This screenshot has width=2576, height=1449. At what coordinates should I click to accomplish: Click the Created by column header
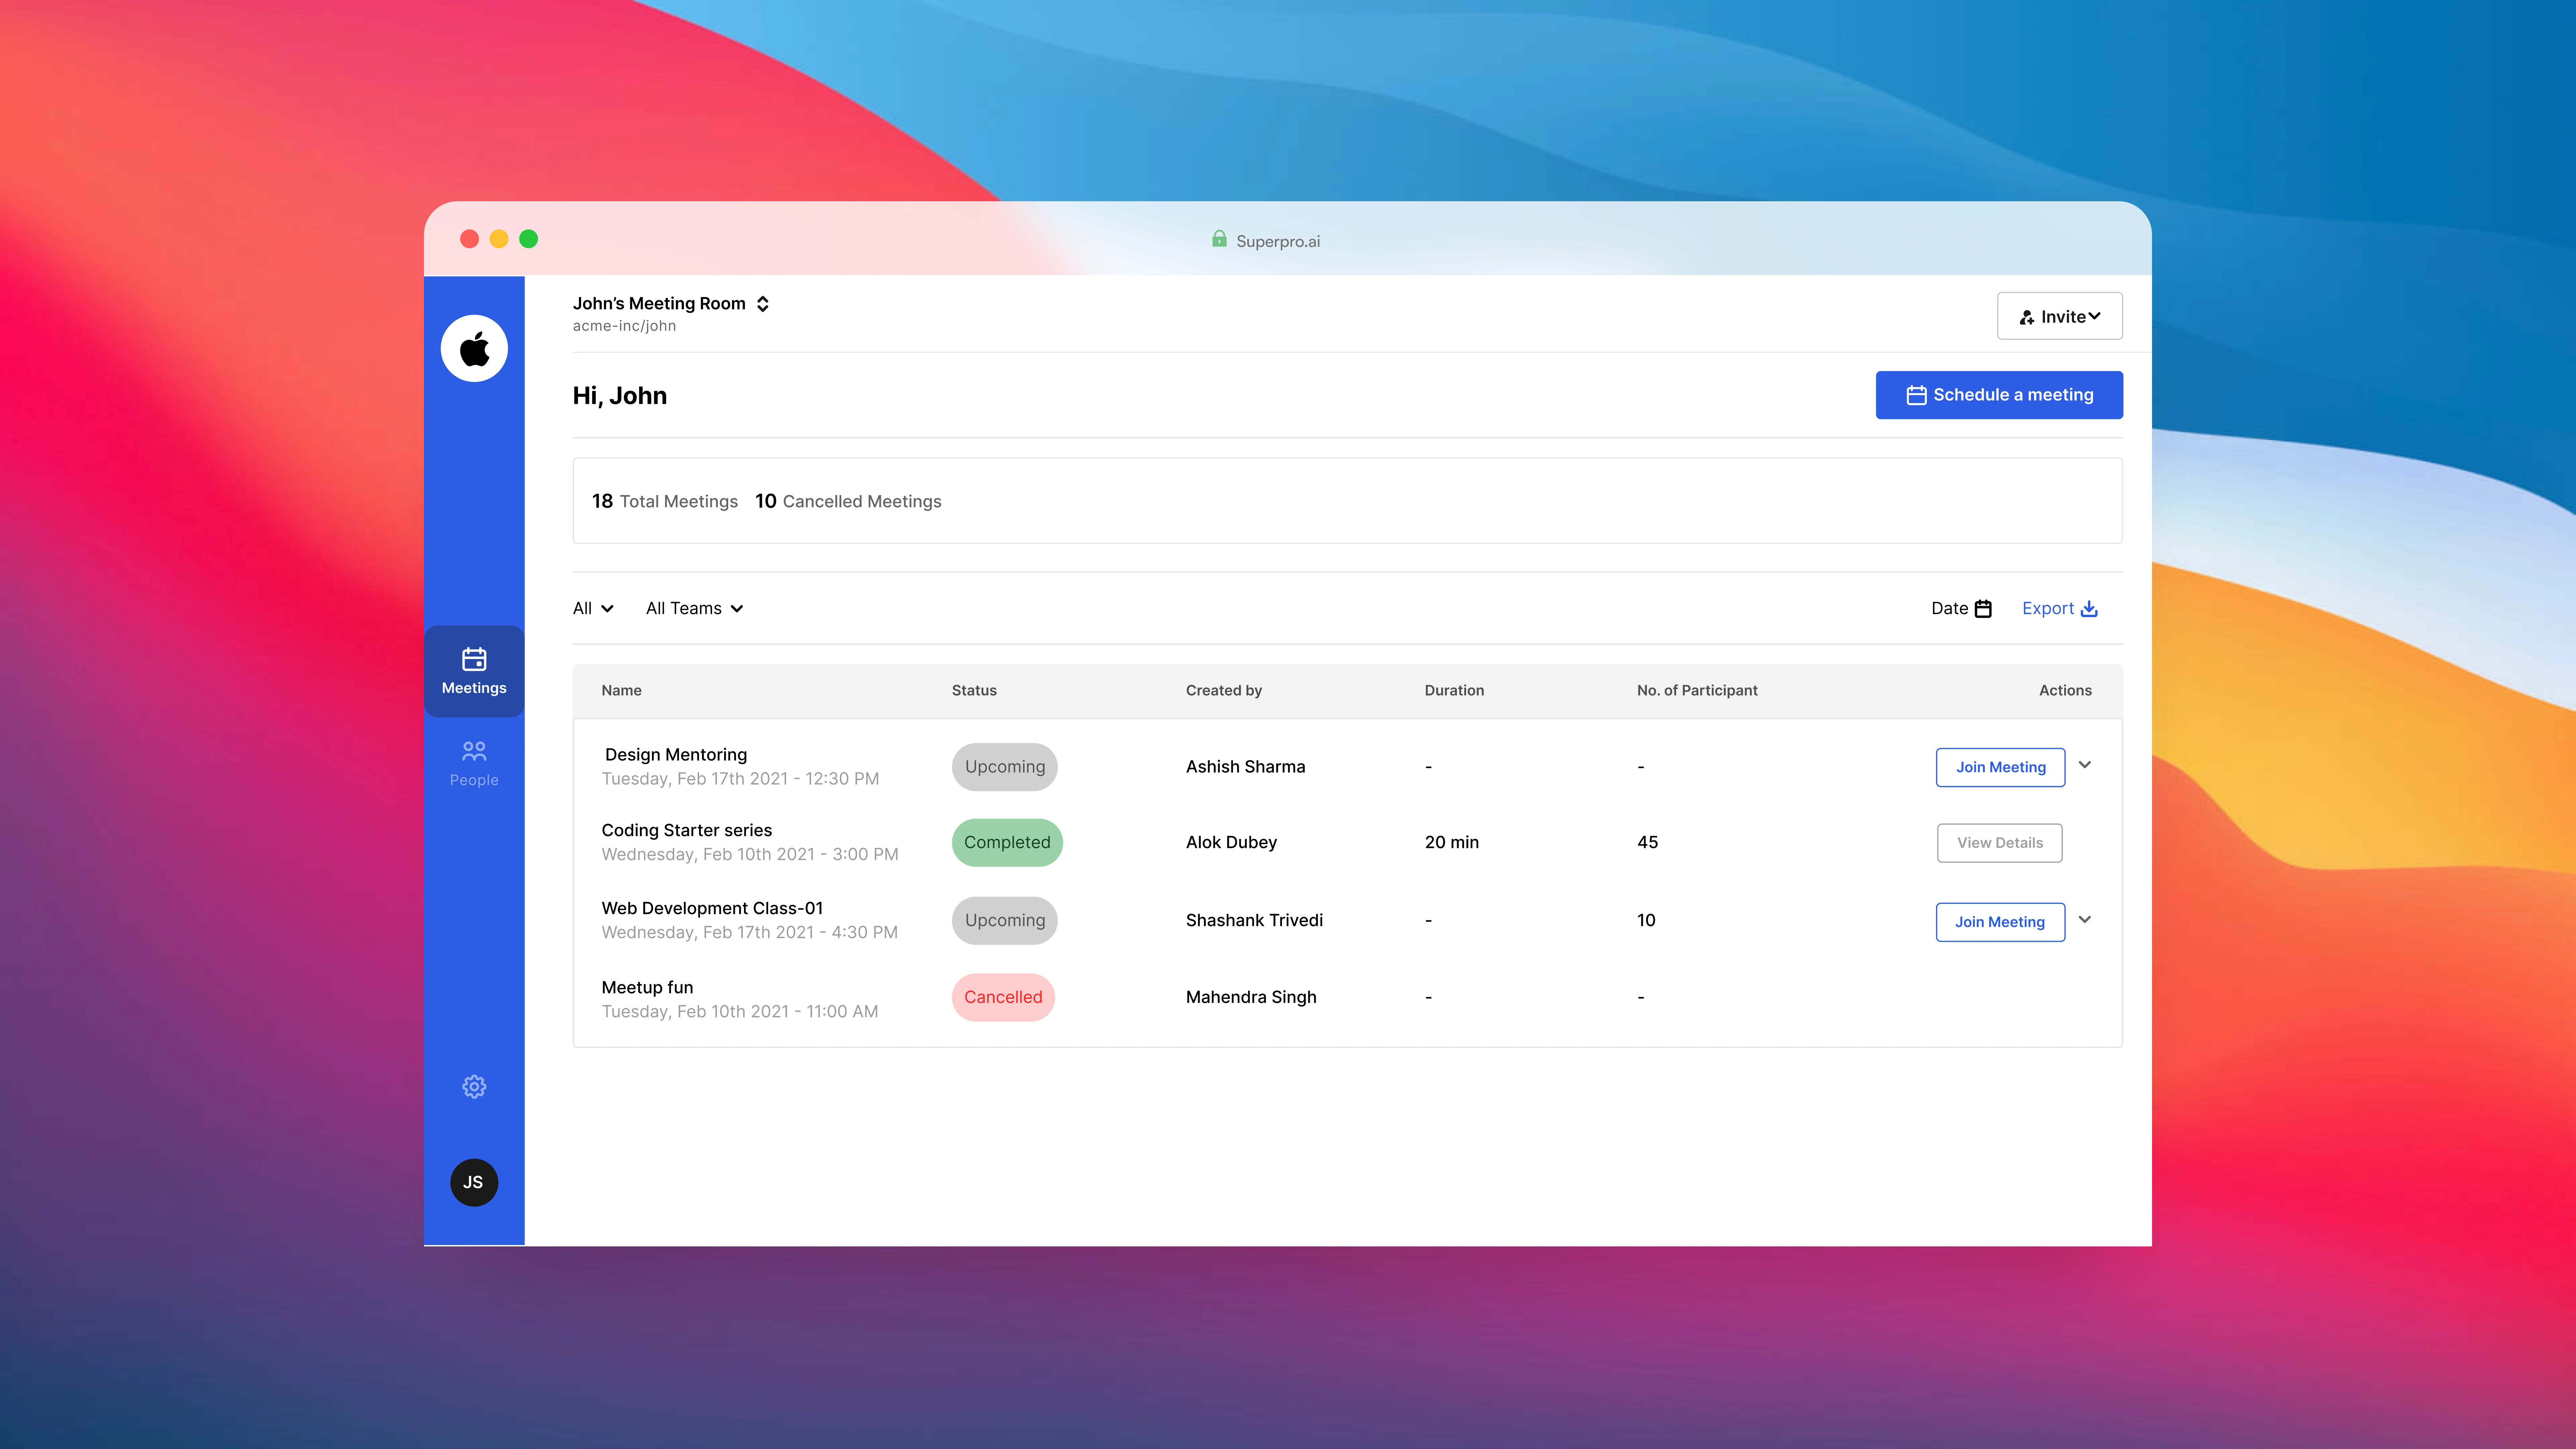click(1224, 691)
